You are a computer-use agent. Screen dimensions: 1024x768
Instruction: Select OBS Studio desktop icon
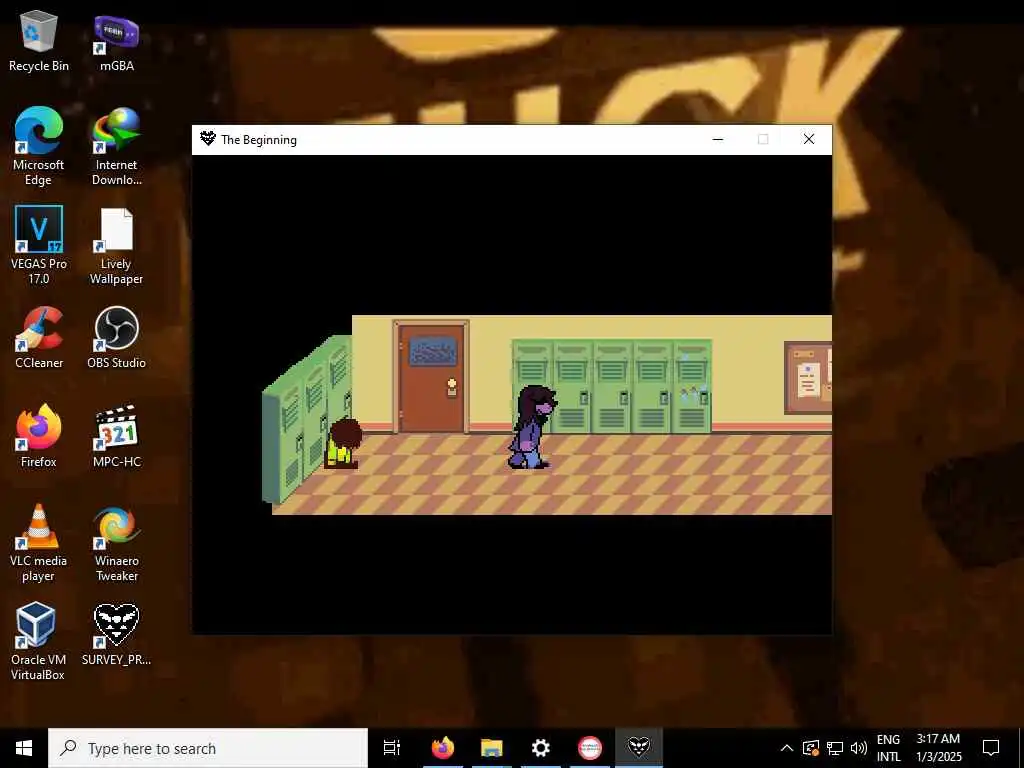(x=116, y=338)
